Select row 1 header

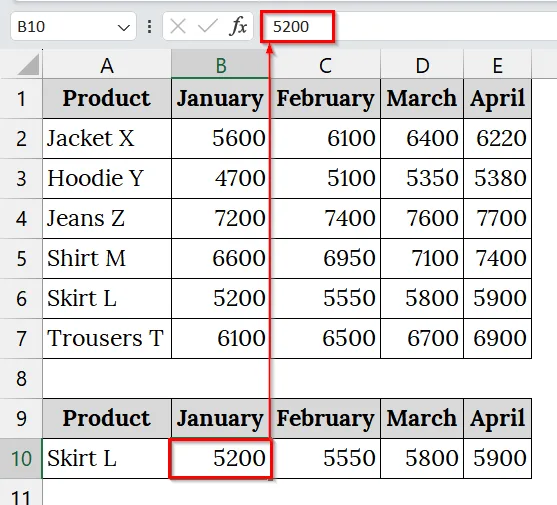21,99
